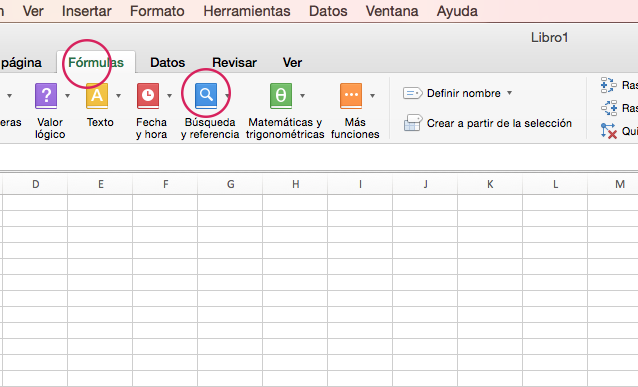Open the Más funciones library

point(351,96)
